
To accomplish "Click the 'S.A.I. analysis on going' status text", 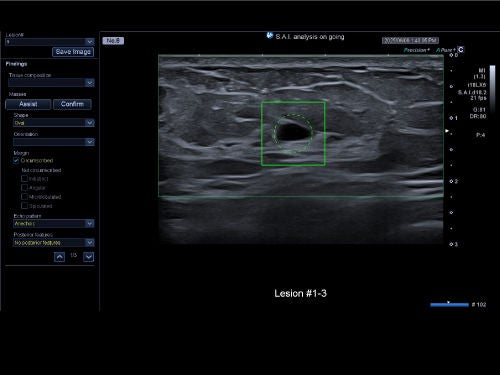I will (310, 37).
